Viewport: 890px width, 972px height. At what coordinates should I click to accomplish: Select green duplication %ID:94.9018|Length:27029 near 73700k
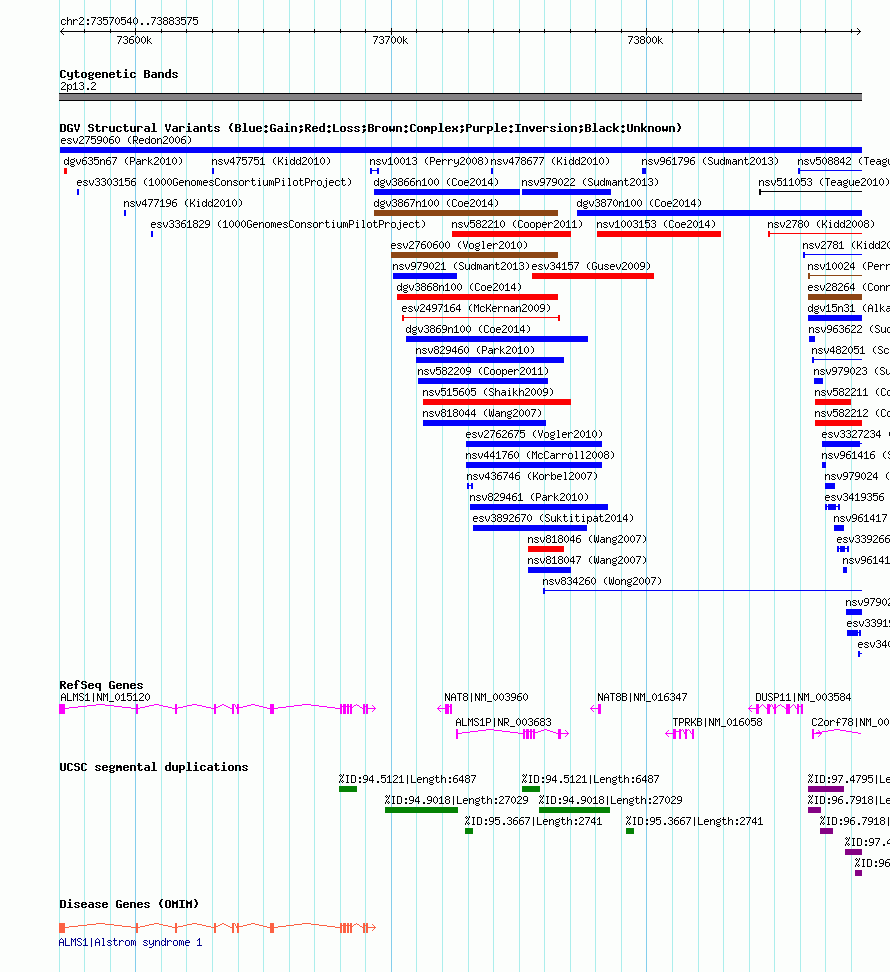421,810
